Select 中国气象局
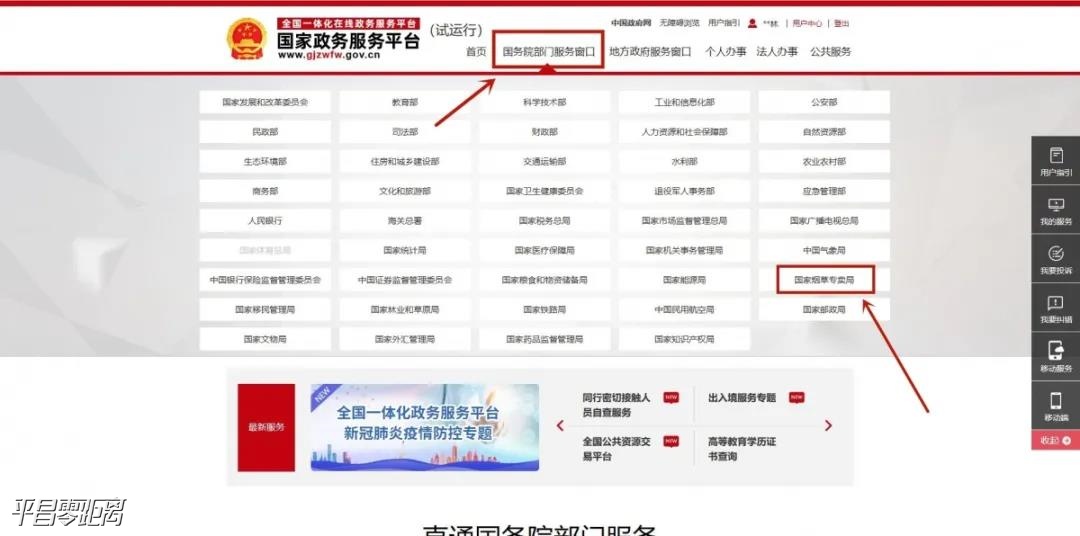 coord(824,250)
